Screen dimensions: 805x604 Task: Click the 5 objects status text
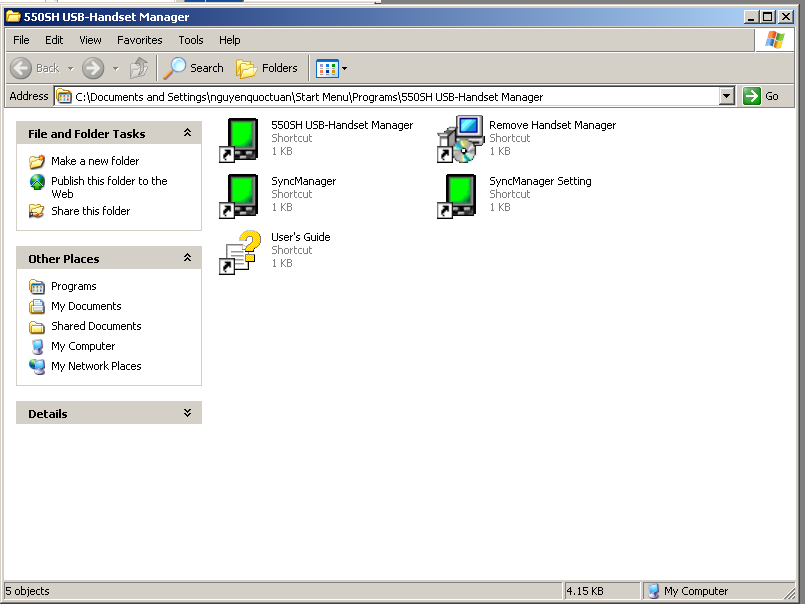coord(27,591)
